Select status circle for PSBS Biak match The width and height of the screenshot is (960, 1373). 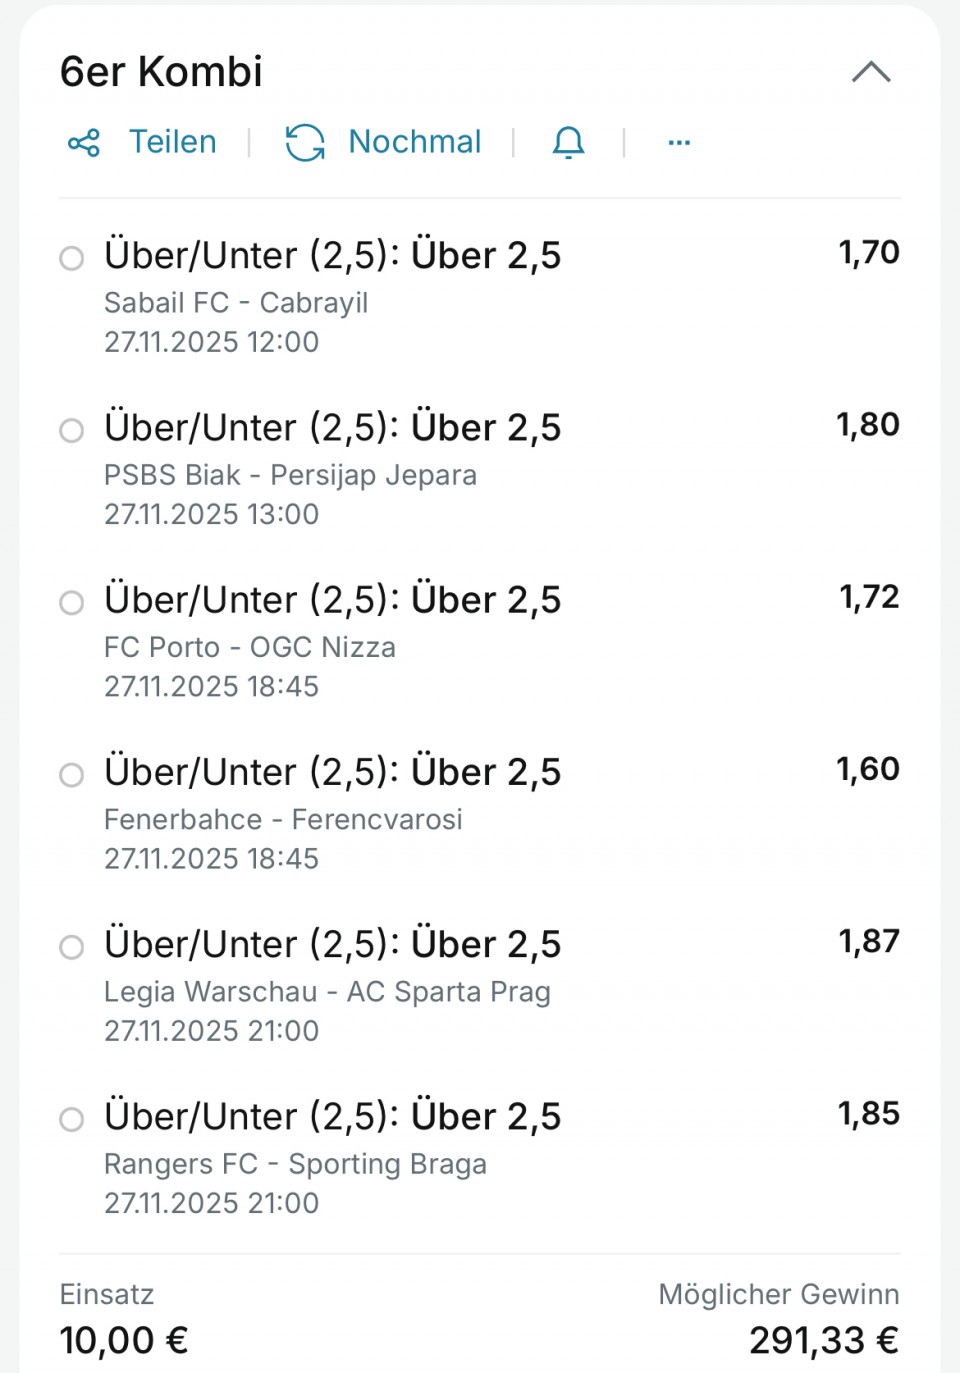point(72,430)
